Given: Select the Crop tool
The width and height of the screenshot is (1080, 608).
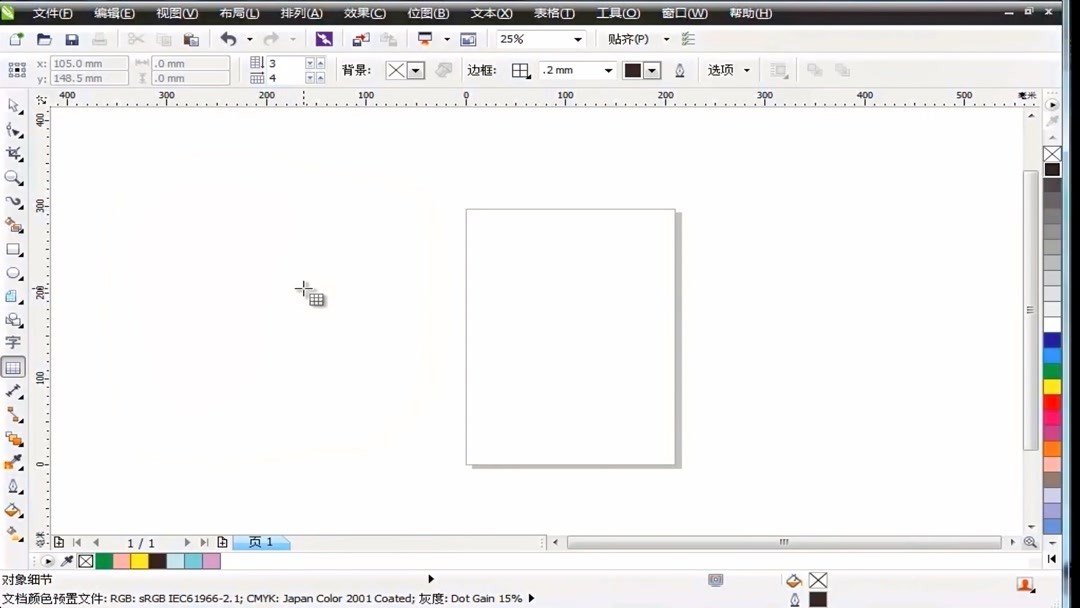Looking at the screenshot, I should 14,154.
